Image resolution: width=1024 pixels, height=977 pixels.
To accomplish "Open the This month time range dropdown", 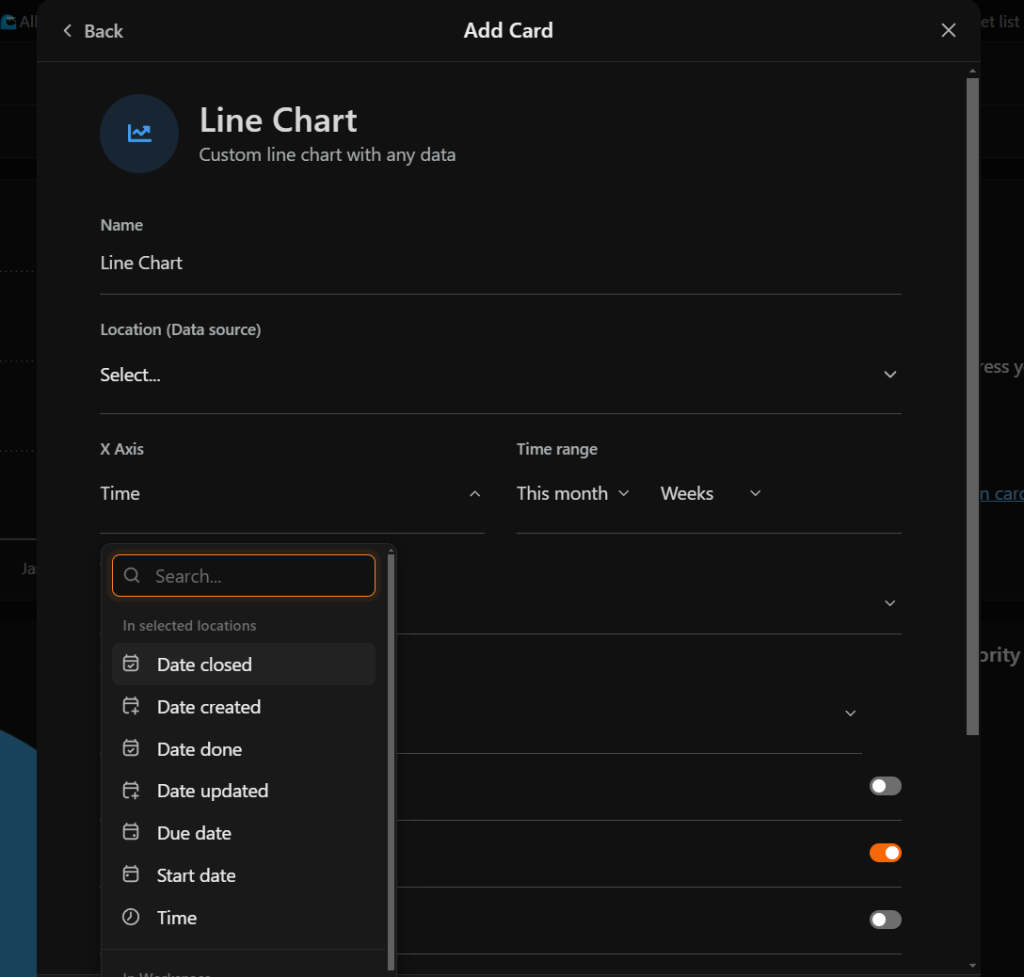I will [x=573, y=493].
